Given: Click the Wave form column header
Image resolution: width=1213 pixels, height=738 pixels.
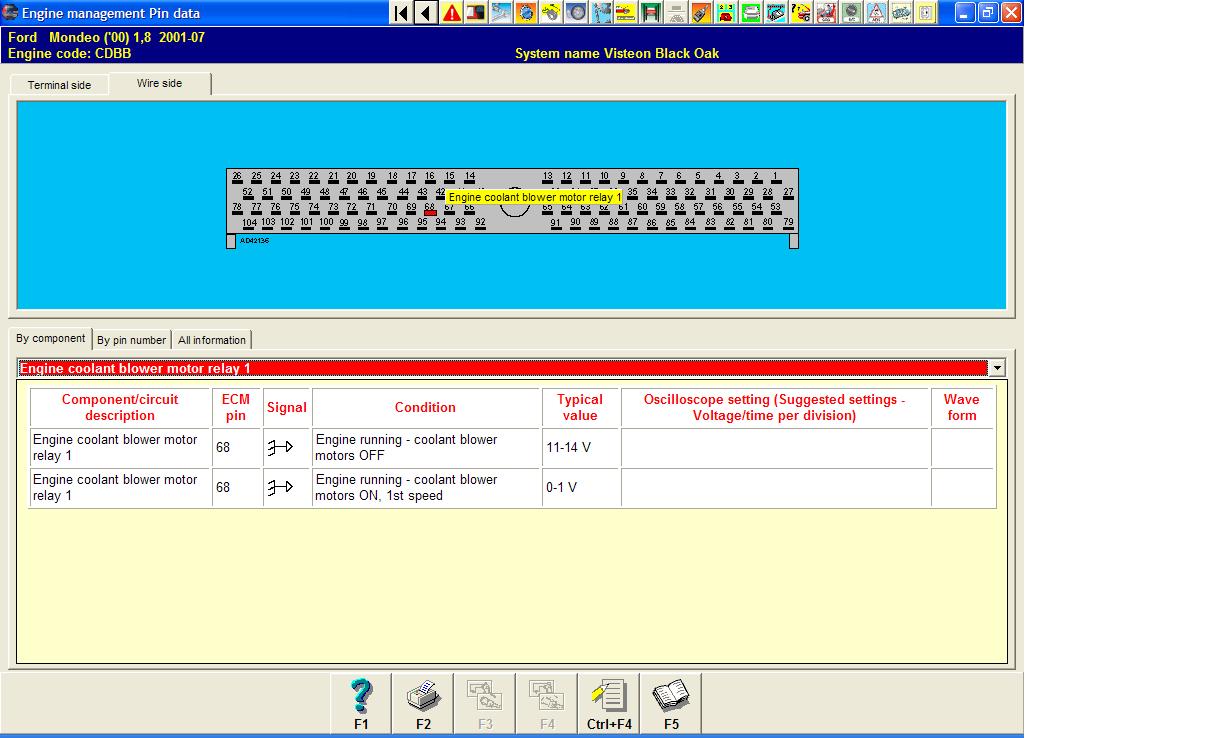Looking at the screenshot, I should 962,407.
